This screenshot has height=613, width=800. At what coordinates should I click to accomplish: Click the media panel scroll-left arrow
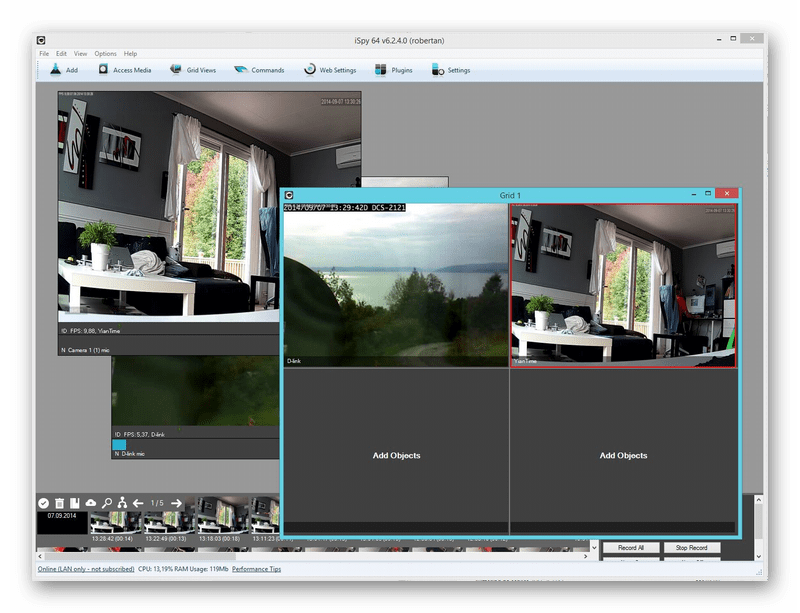40,556
